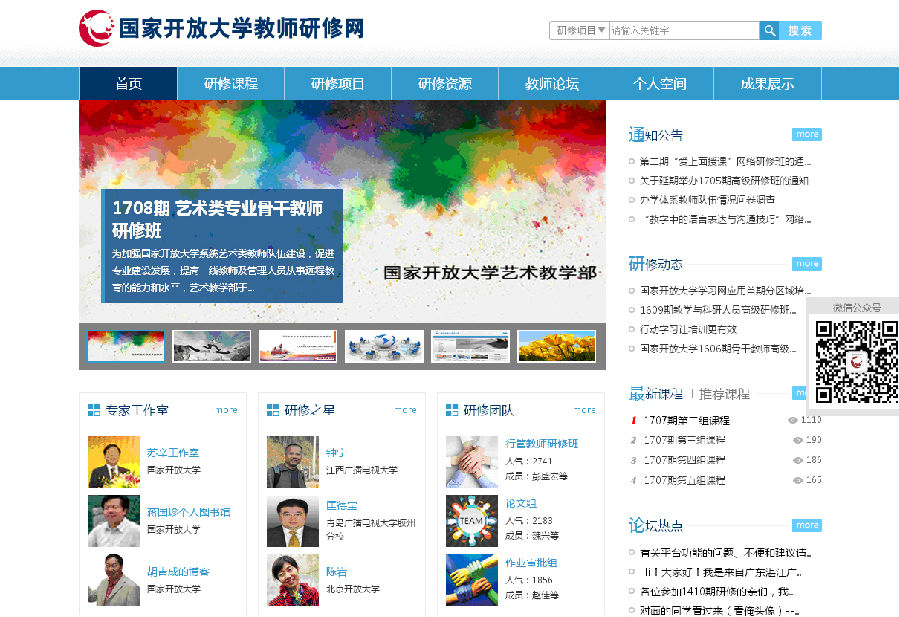The image size is (899, 617).
Task: Open the 研修项目 search category dropdown
Action: [580, 31]
